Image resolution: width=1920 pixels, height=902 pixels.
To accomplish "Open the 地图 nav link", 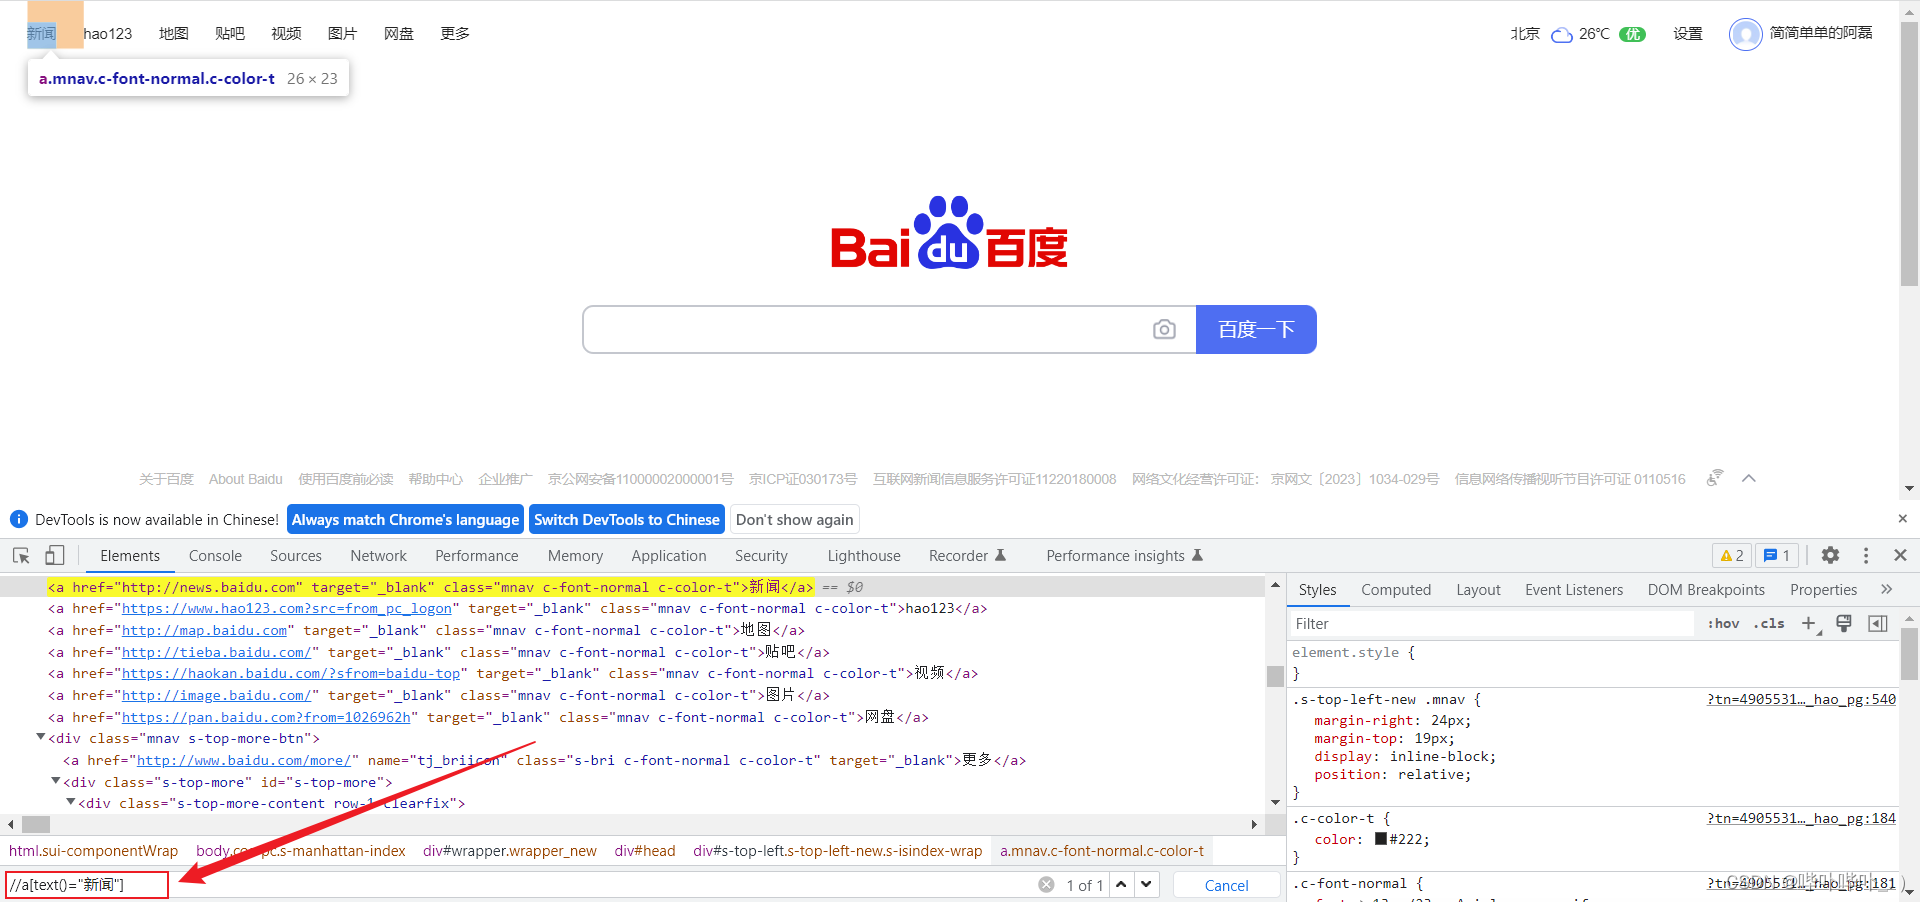I will [173, 34].
